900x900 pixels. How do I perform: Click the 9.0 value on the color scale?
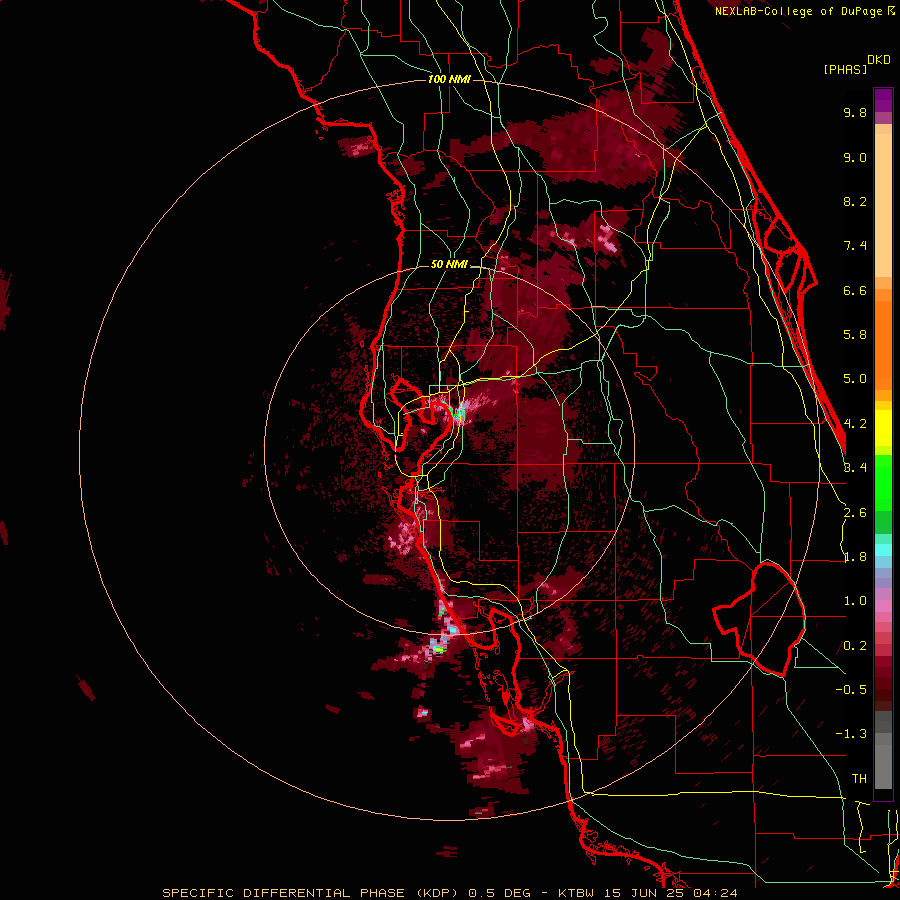pyautogui.click(x=855, y=157)
